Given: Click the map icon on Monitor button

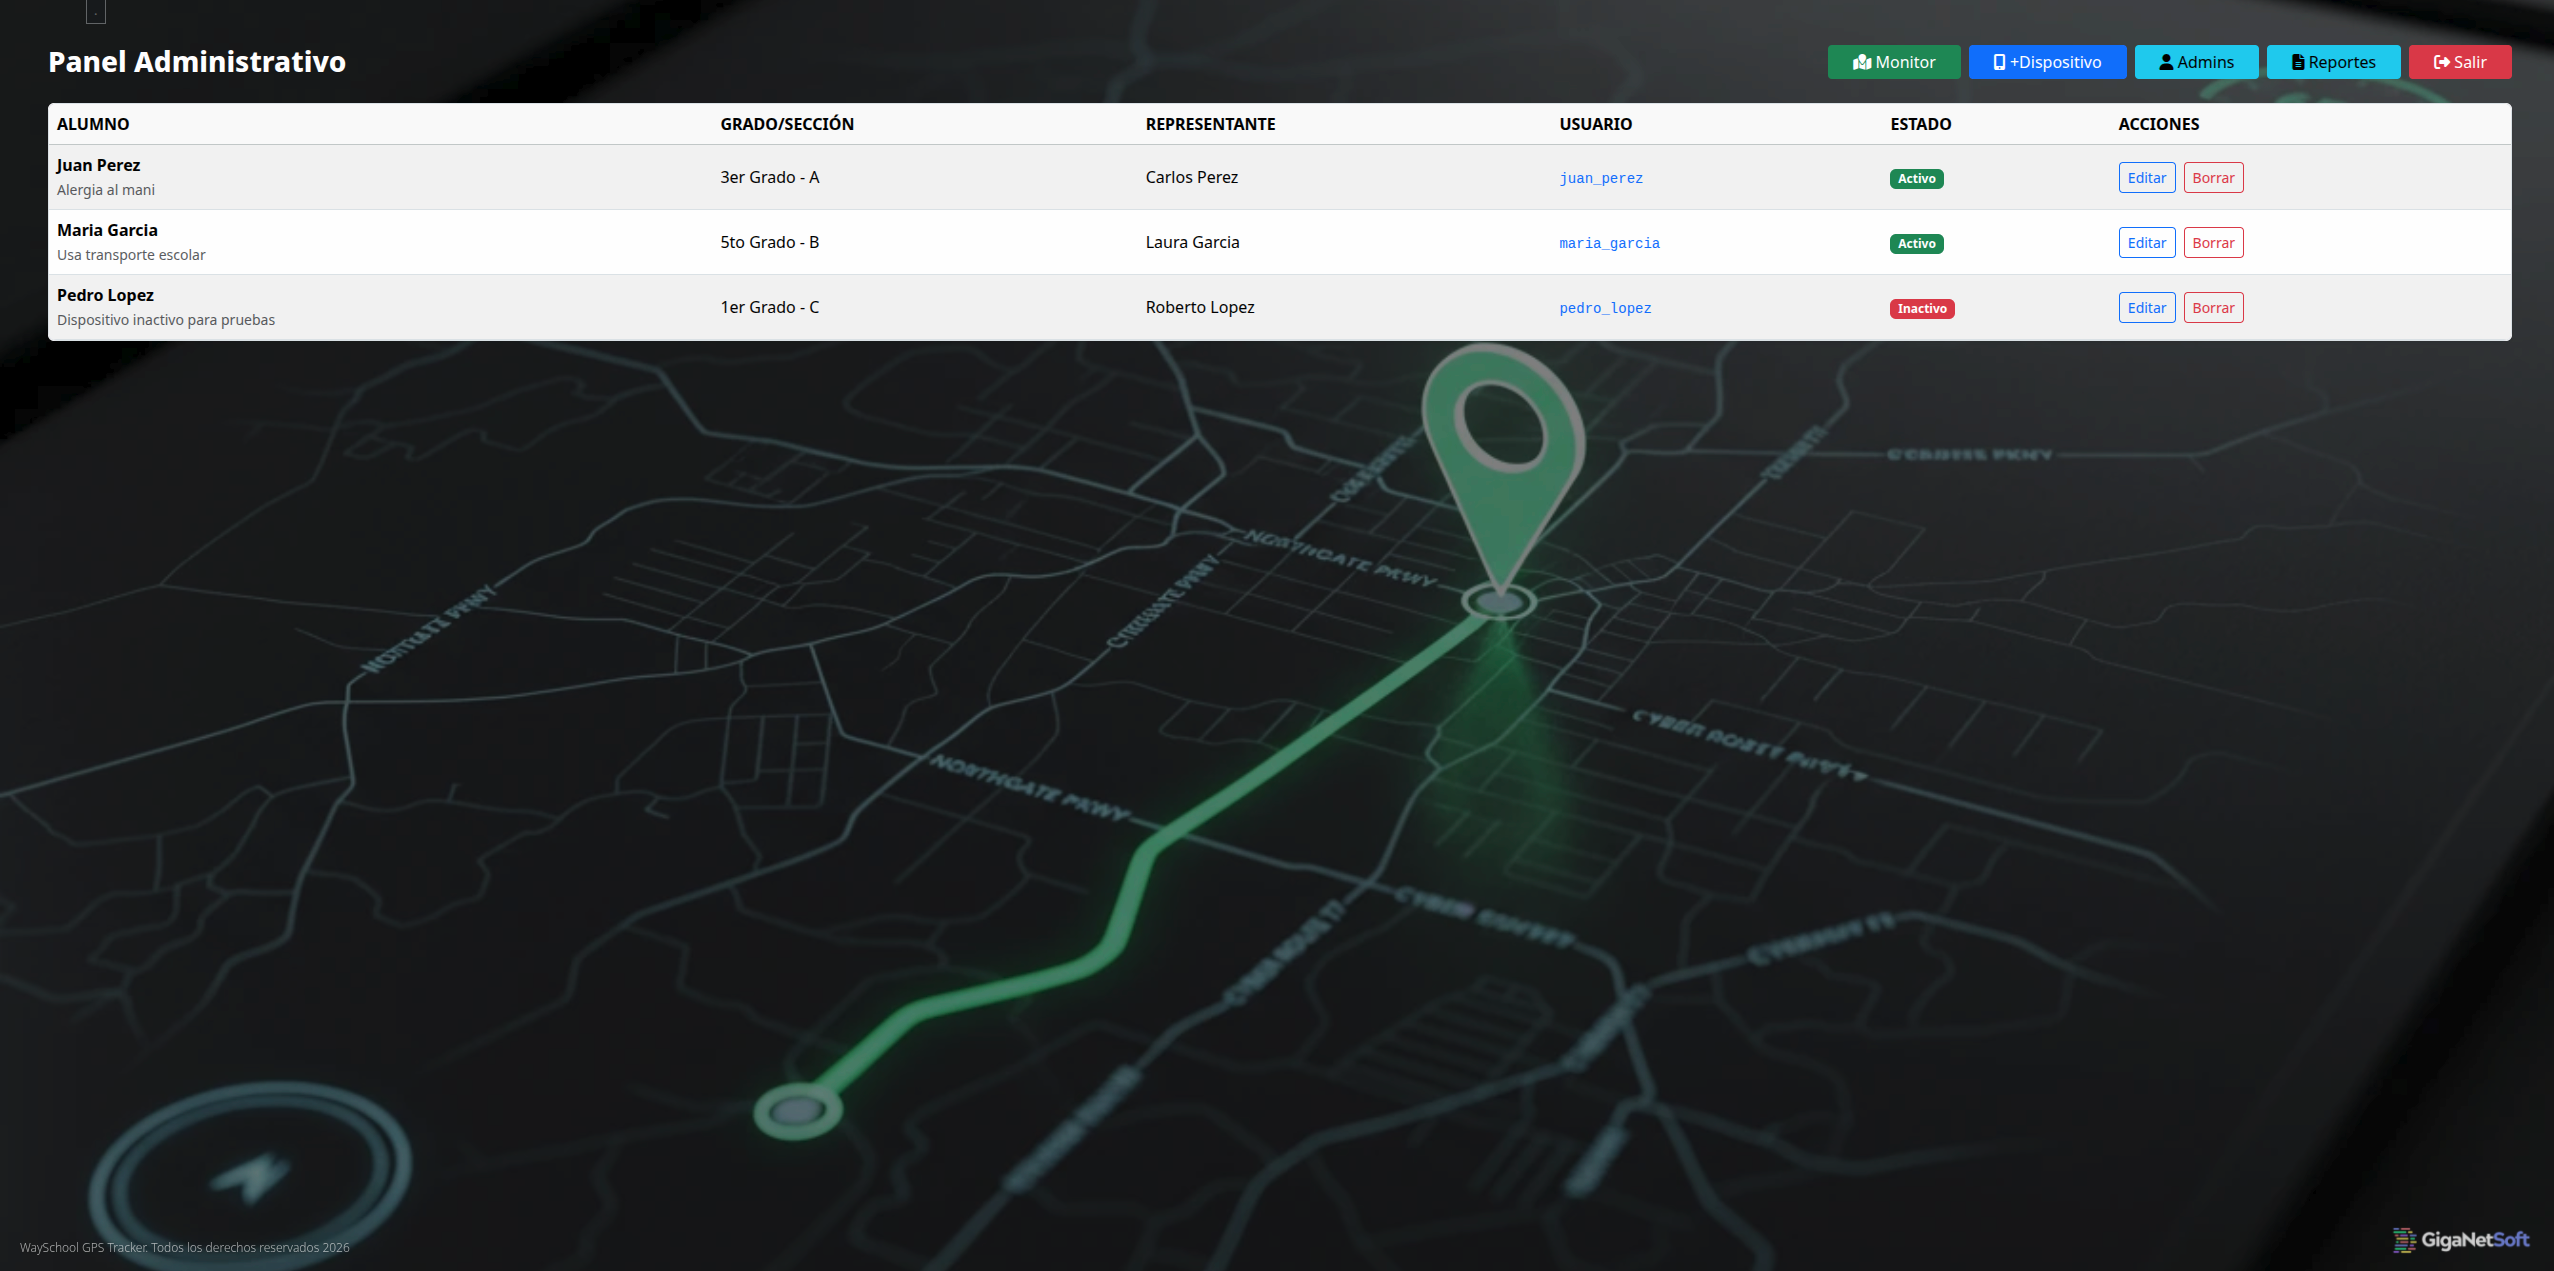Looking at the screenshot, I should tap(1861, 62).
